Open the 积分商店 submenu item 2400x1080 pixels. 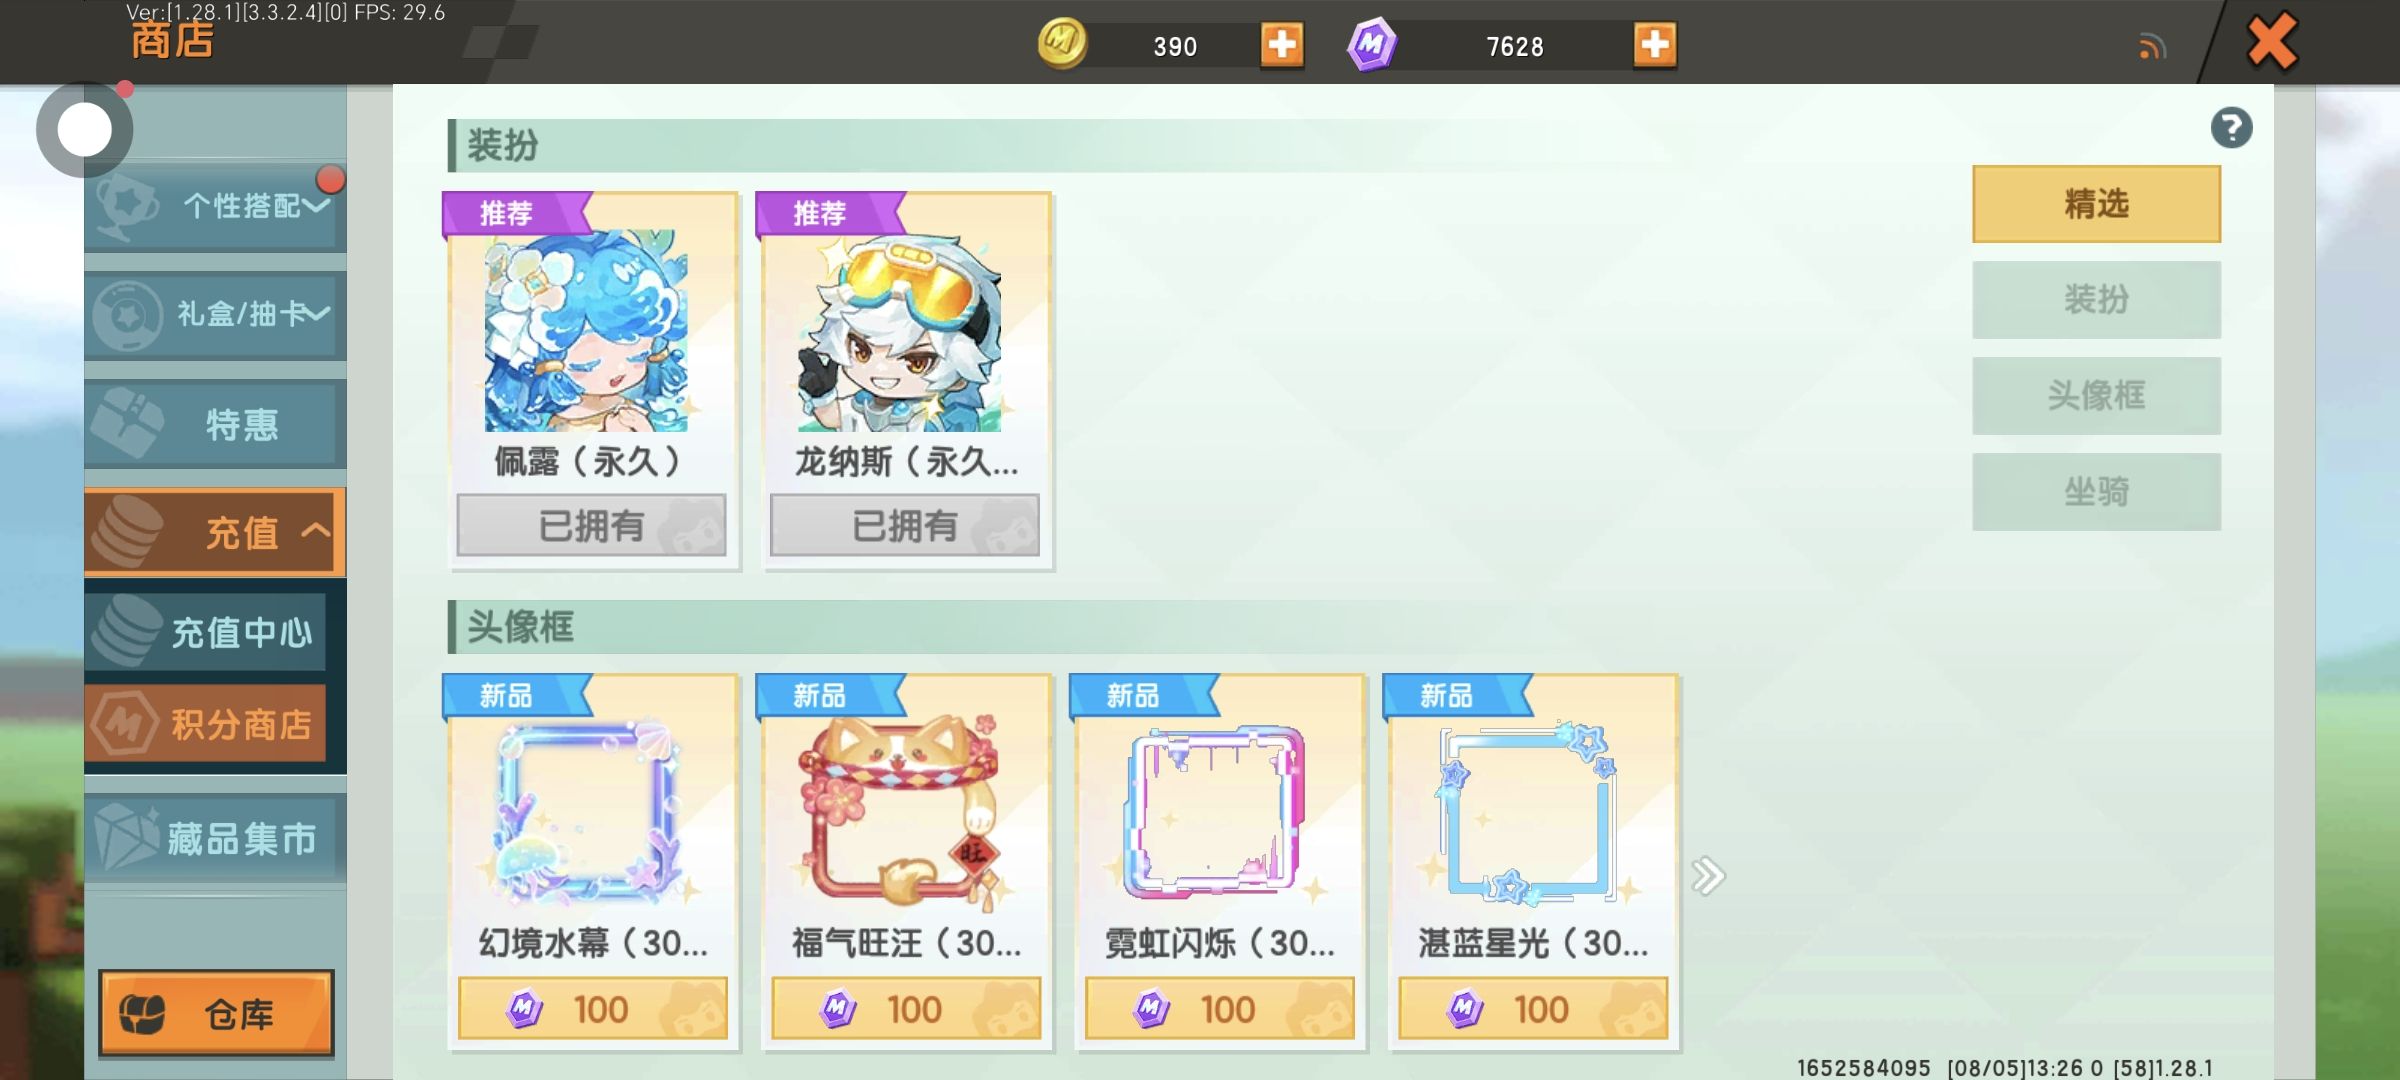(206, 724)
